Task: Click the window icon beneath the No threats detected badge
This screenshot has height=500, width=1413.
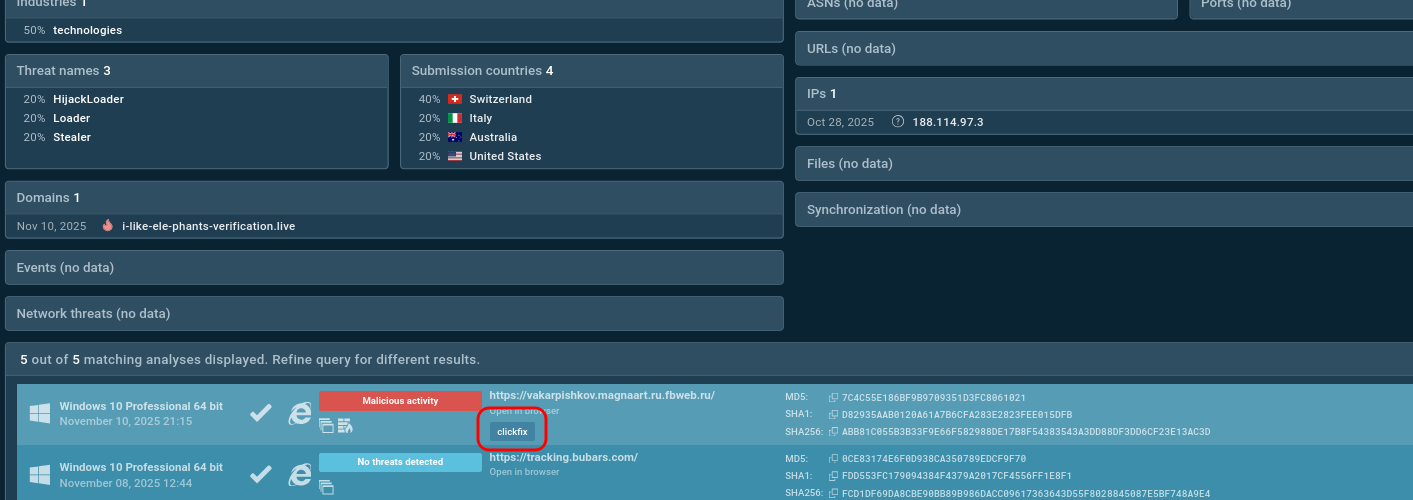Action: point(326,487)
